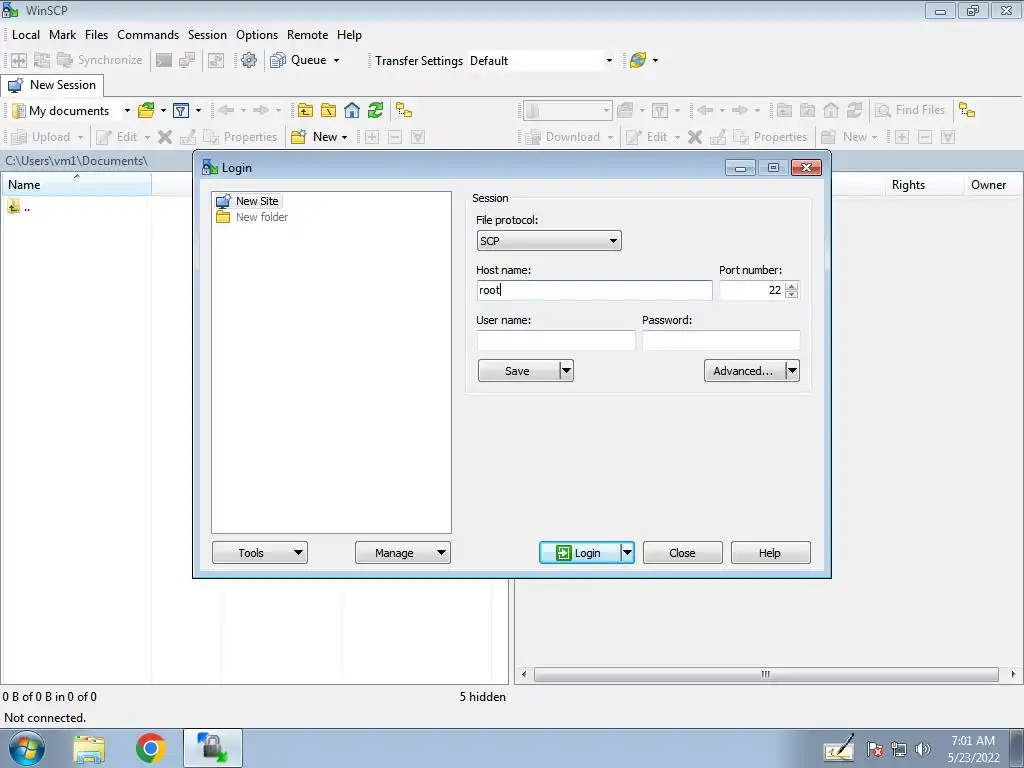Select New folder in the site tree
This screenshot has width=1024, height=768.
261,217
